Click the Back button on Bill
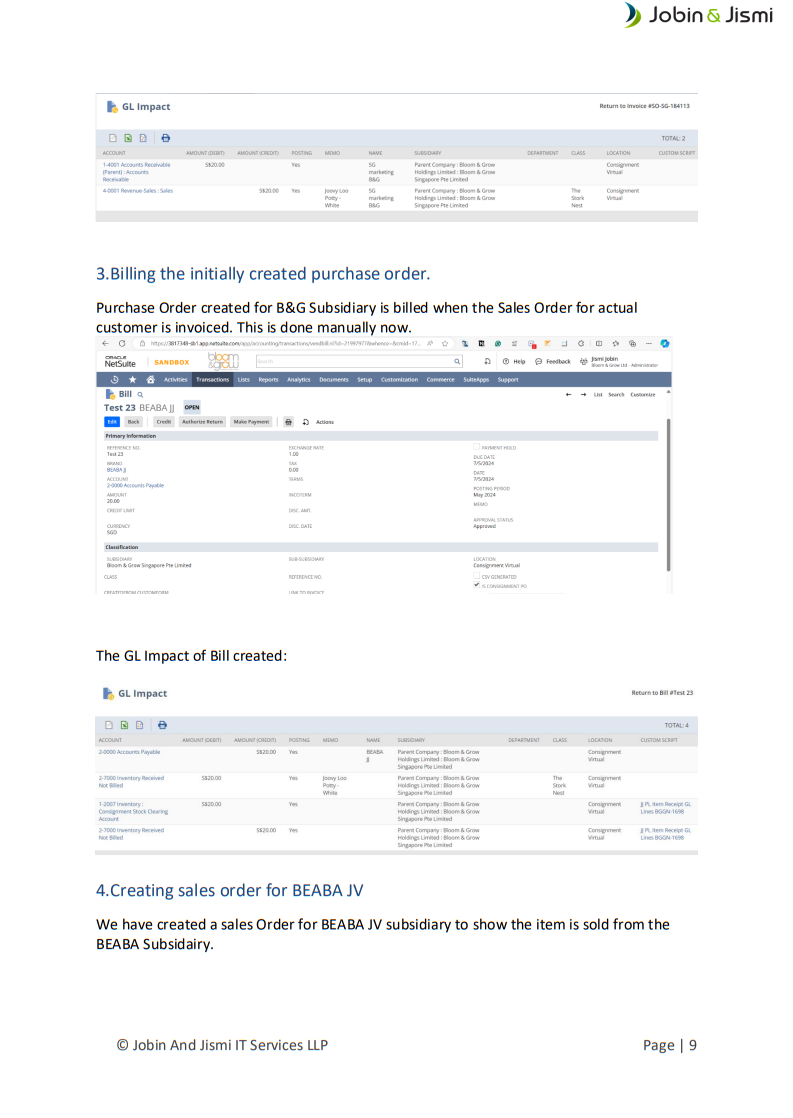The height and width of the screenshot is (1118, 793). [x=133, y=422]
